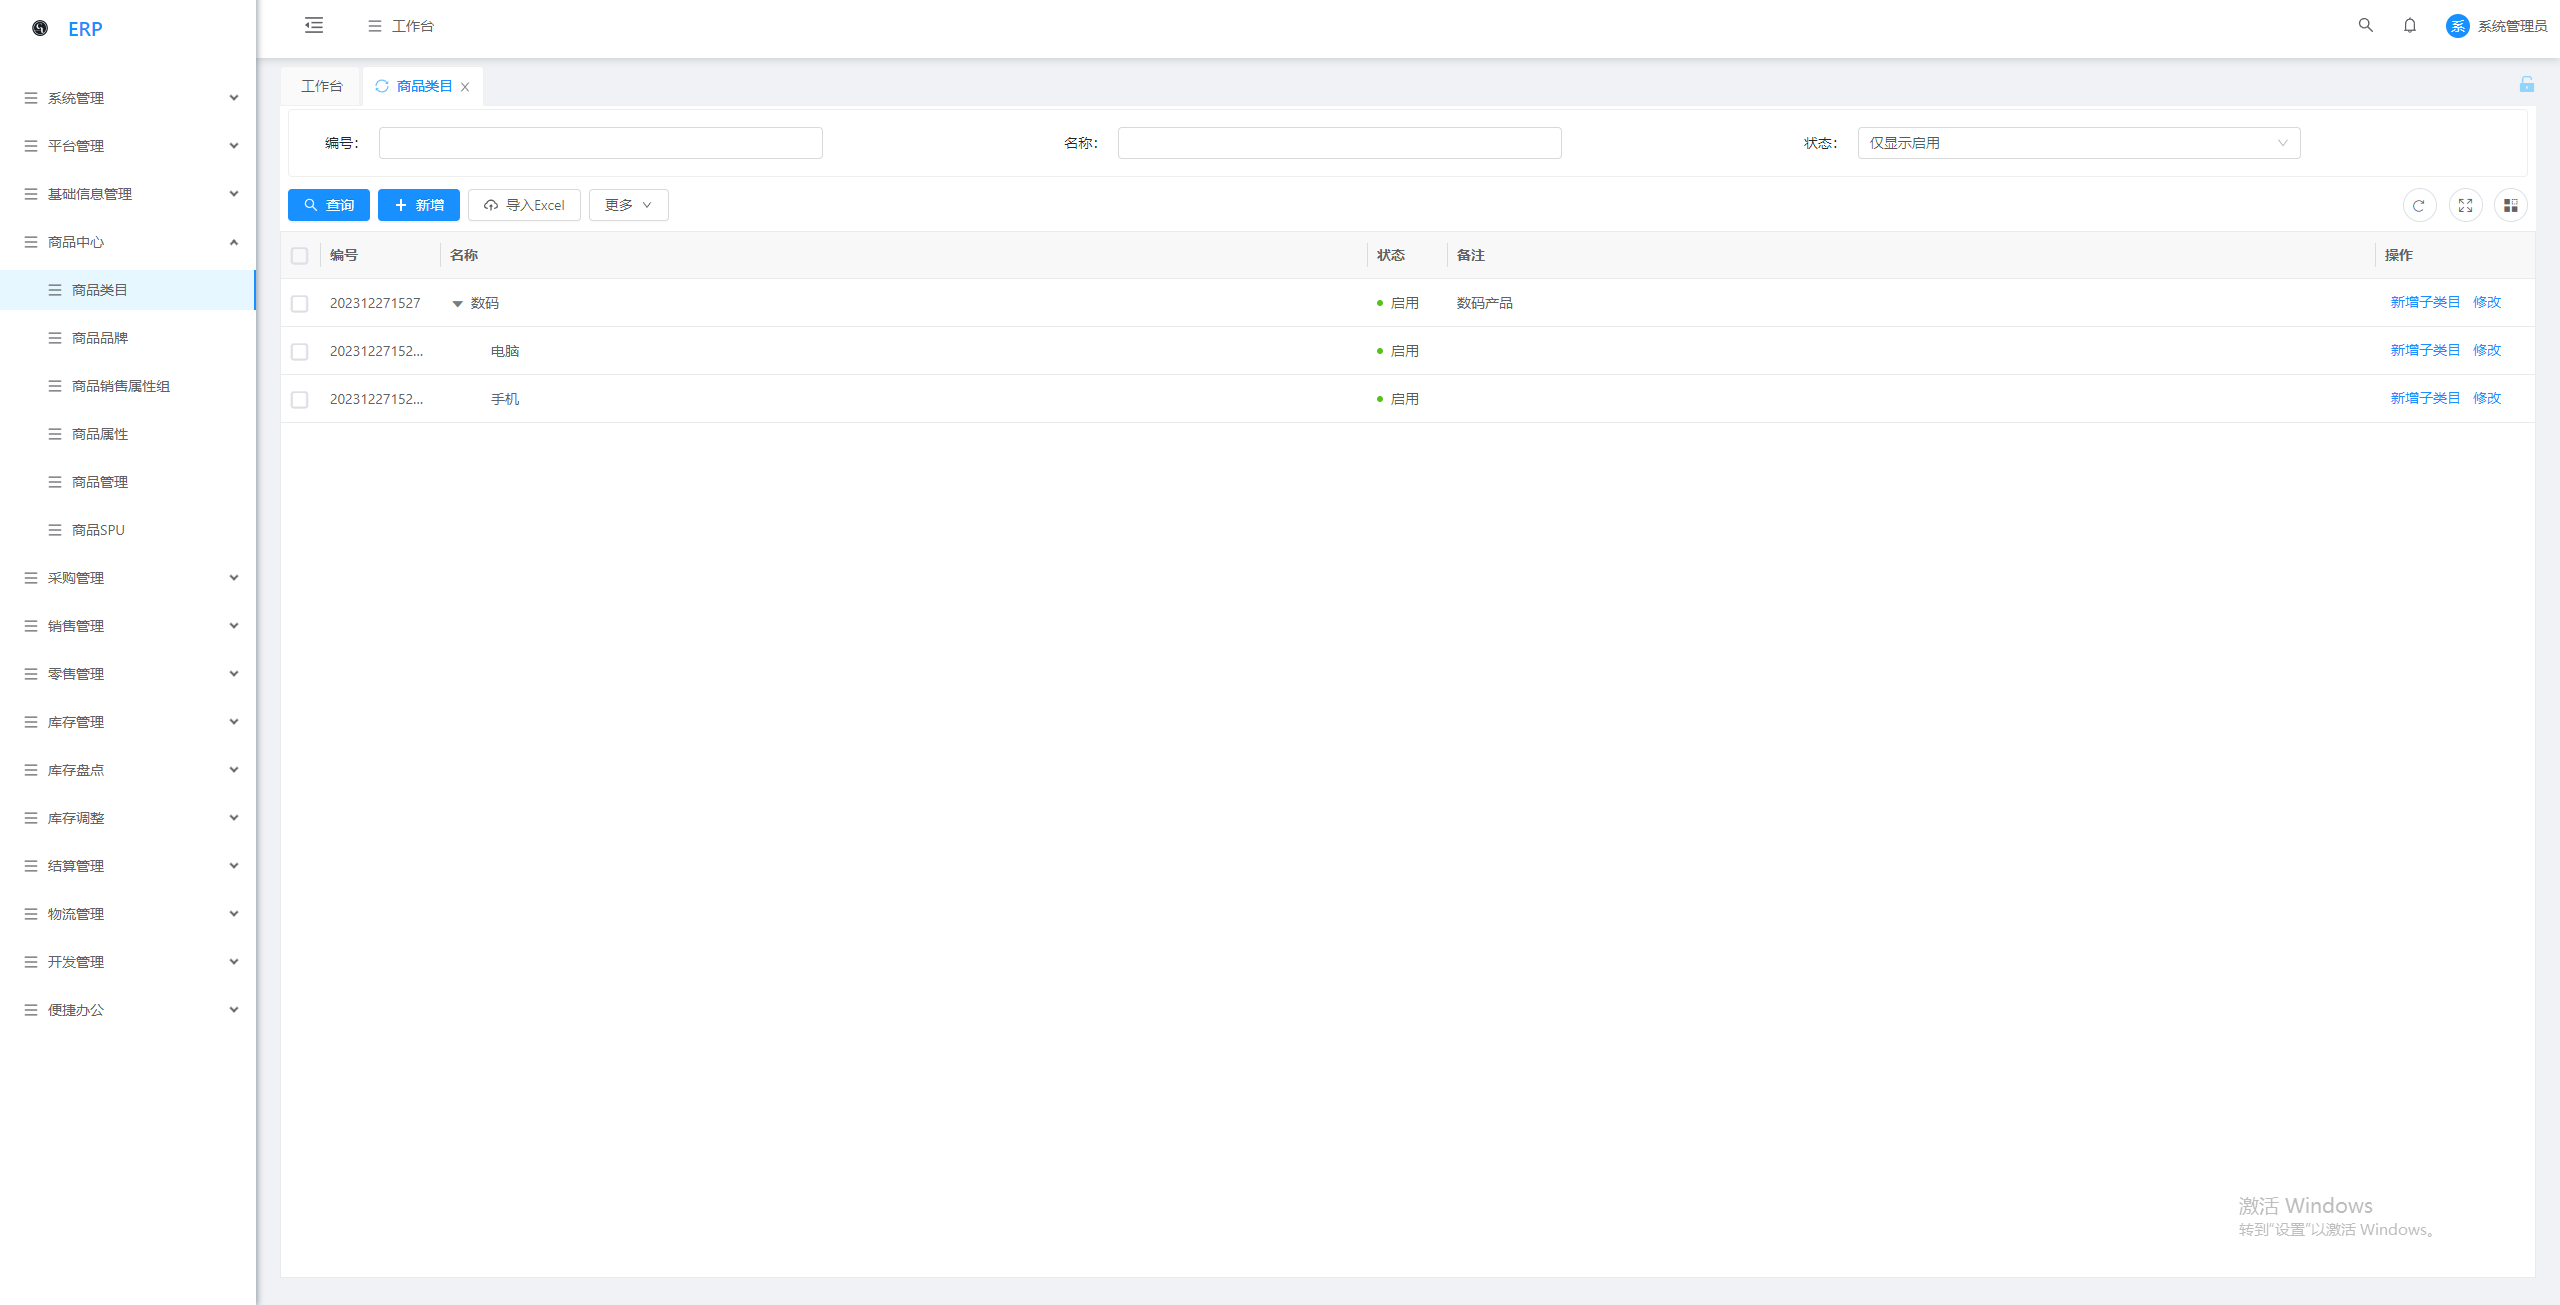This screenshot has height=1305, width=2560.
Task: Switch to the 工作台 tab
Action: (x=321, y=86)
